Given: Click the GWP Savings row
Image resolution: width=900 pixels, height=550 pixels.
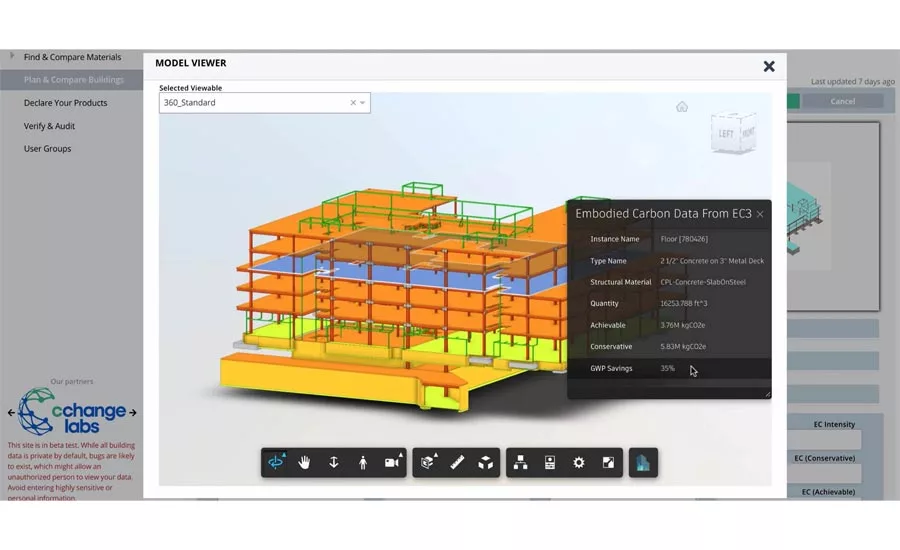Looking at the screenshot, I should point(669,369).
